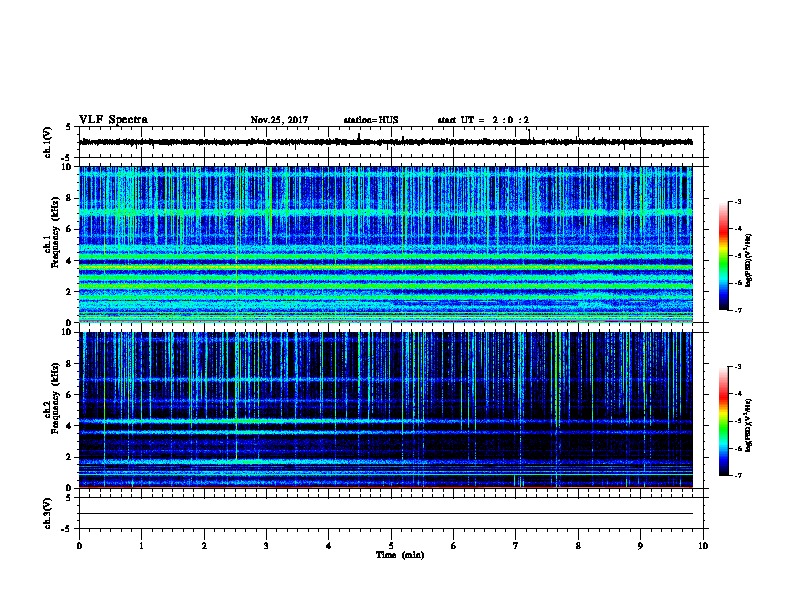The image size is (792, 612).
Task: Click the "Time (min)" axis label
Action: click(x=400, y=555)
